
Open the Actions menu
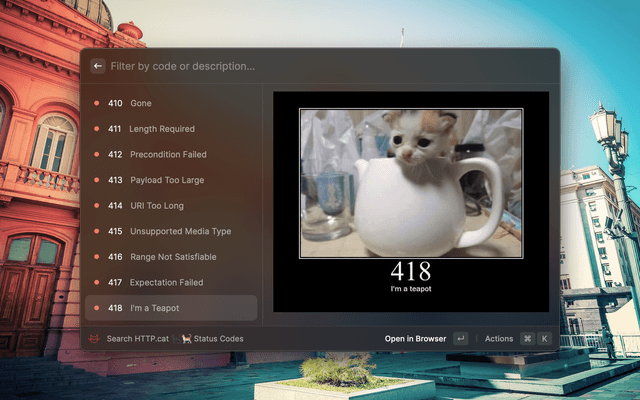498,339
